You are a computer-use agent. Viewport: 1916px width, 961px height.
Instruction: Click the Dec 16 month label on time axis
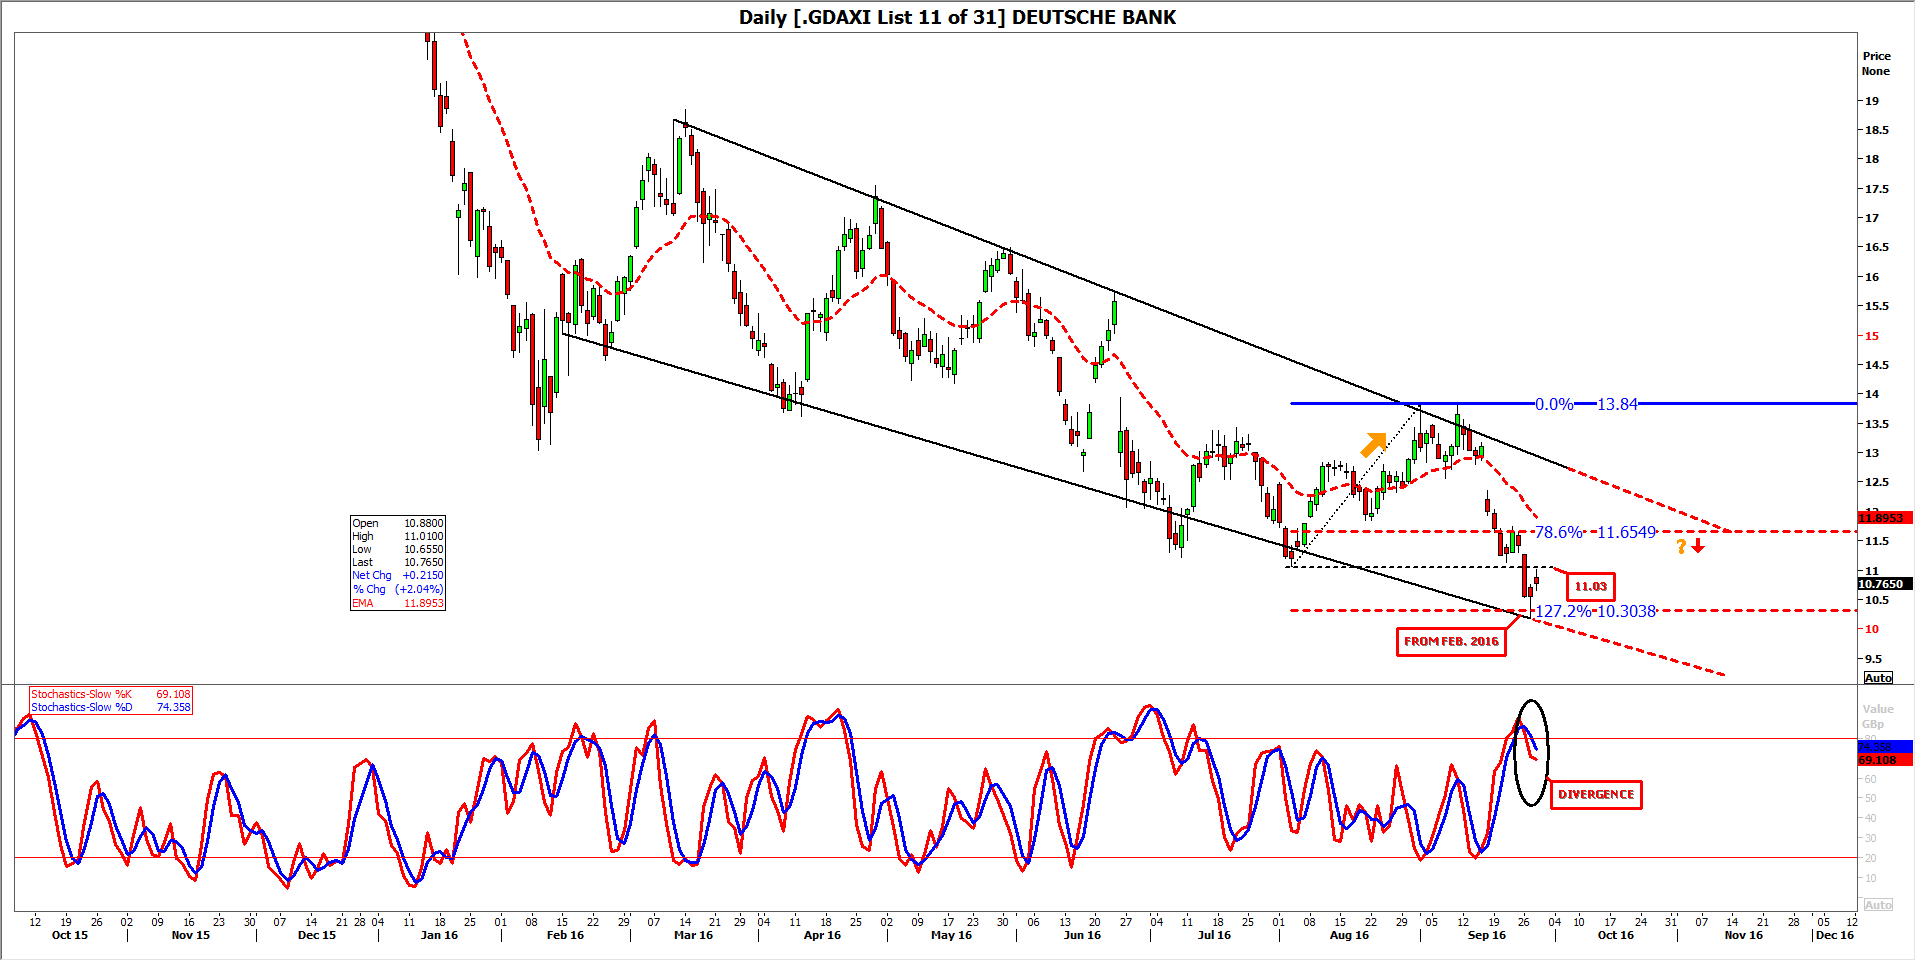coord(1835,935)
